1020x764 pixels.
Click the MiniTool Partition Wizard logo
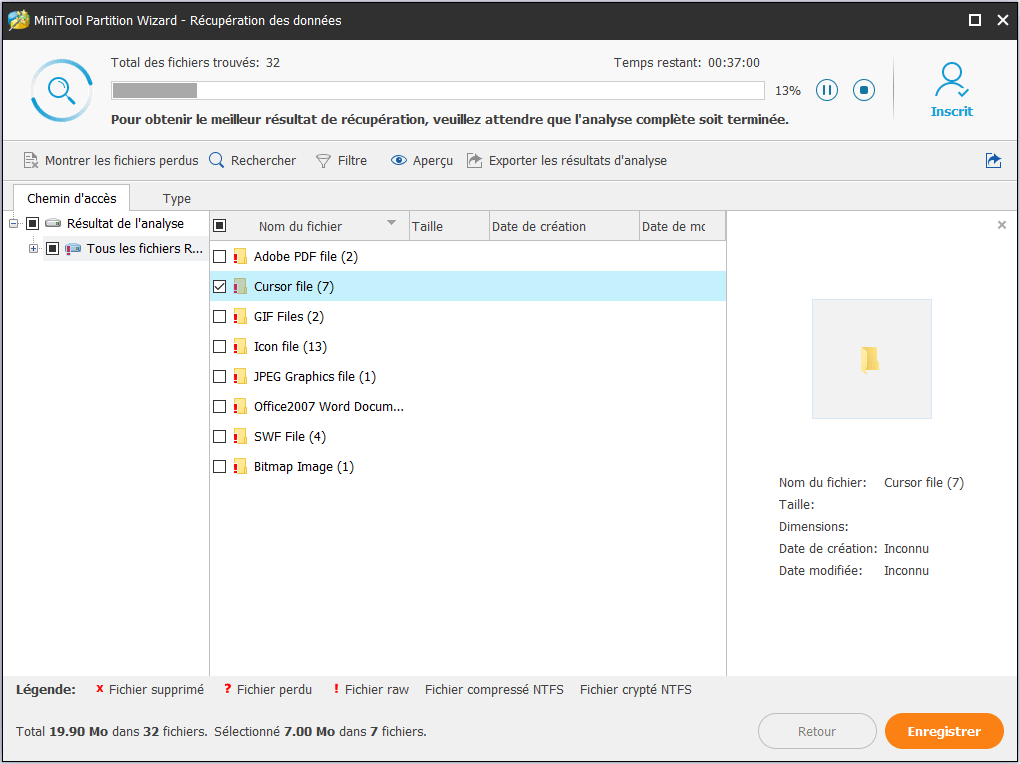click(x=18, y=20)
